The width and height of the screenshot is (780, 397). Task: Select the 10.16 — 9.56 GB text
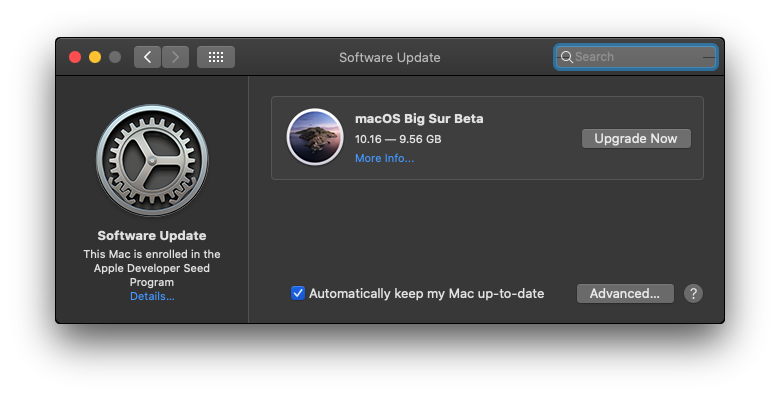(398, 139)
